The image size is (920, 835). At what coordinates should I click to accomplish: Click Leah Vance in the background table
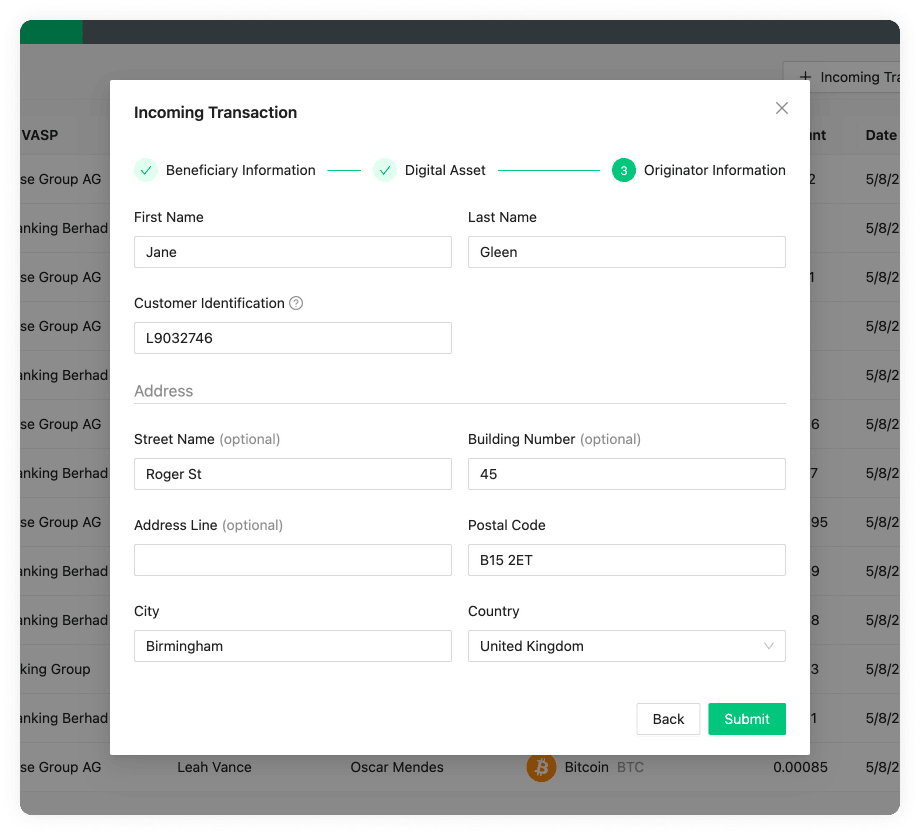pos(214,767)
